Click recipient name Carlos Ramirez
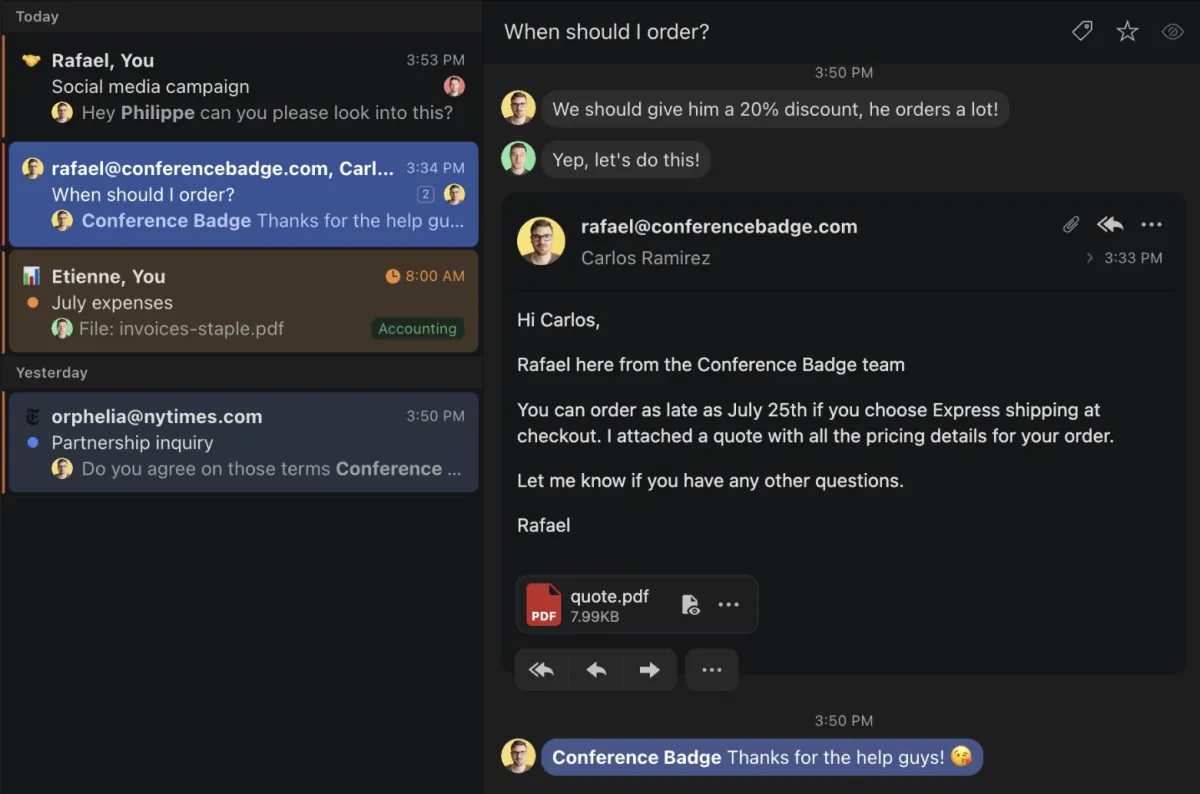 click(645, 258)
